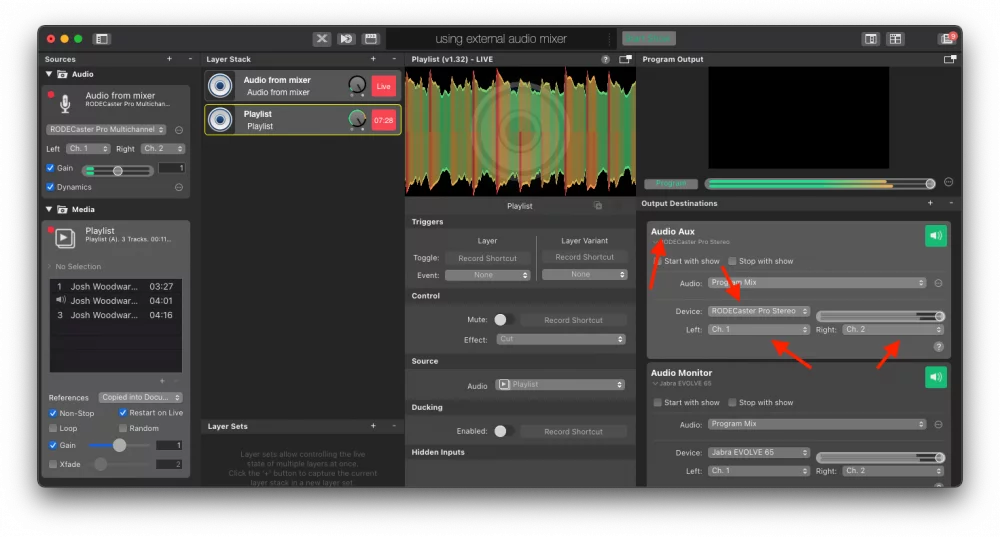Click microphone icon of Audio from mixer source
This screenshot has width=1000, height=537.
point(65,103)
